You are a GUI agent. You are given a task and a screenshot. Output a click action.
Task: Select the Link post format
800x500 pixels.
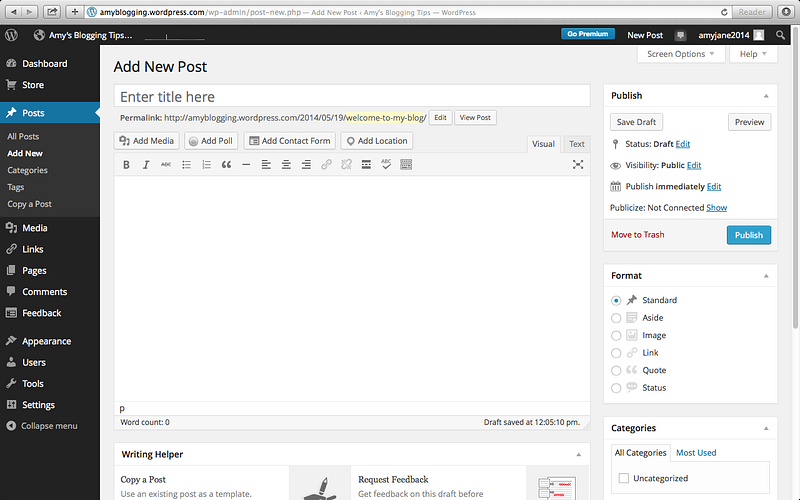click(x=616, y=353)
